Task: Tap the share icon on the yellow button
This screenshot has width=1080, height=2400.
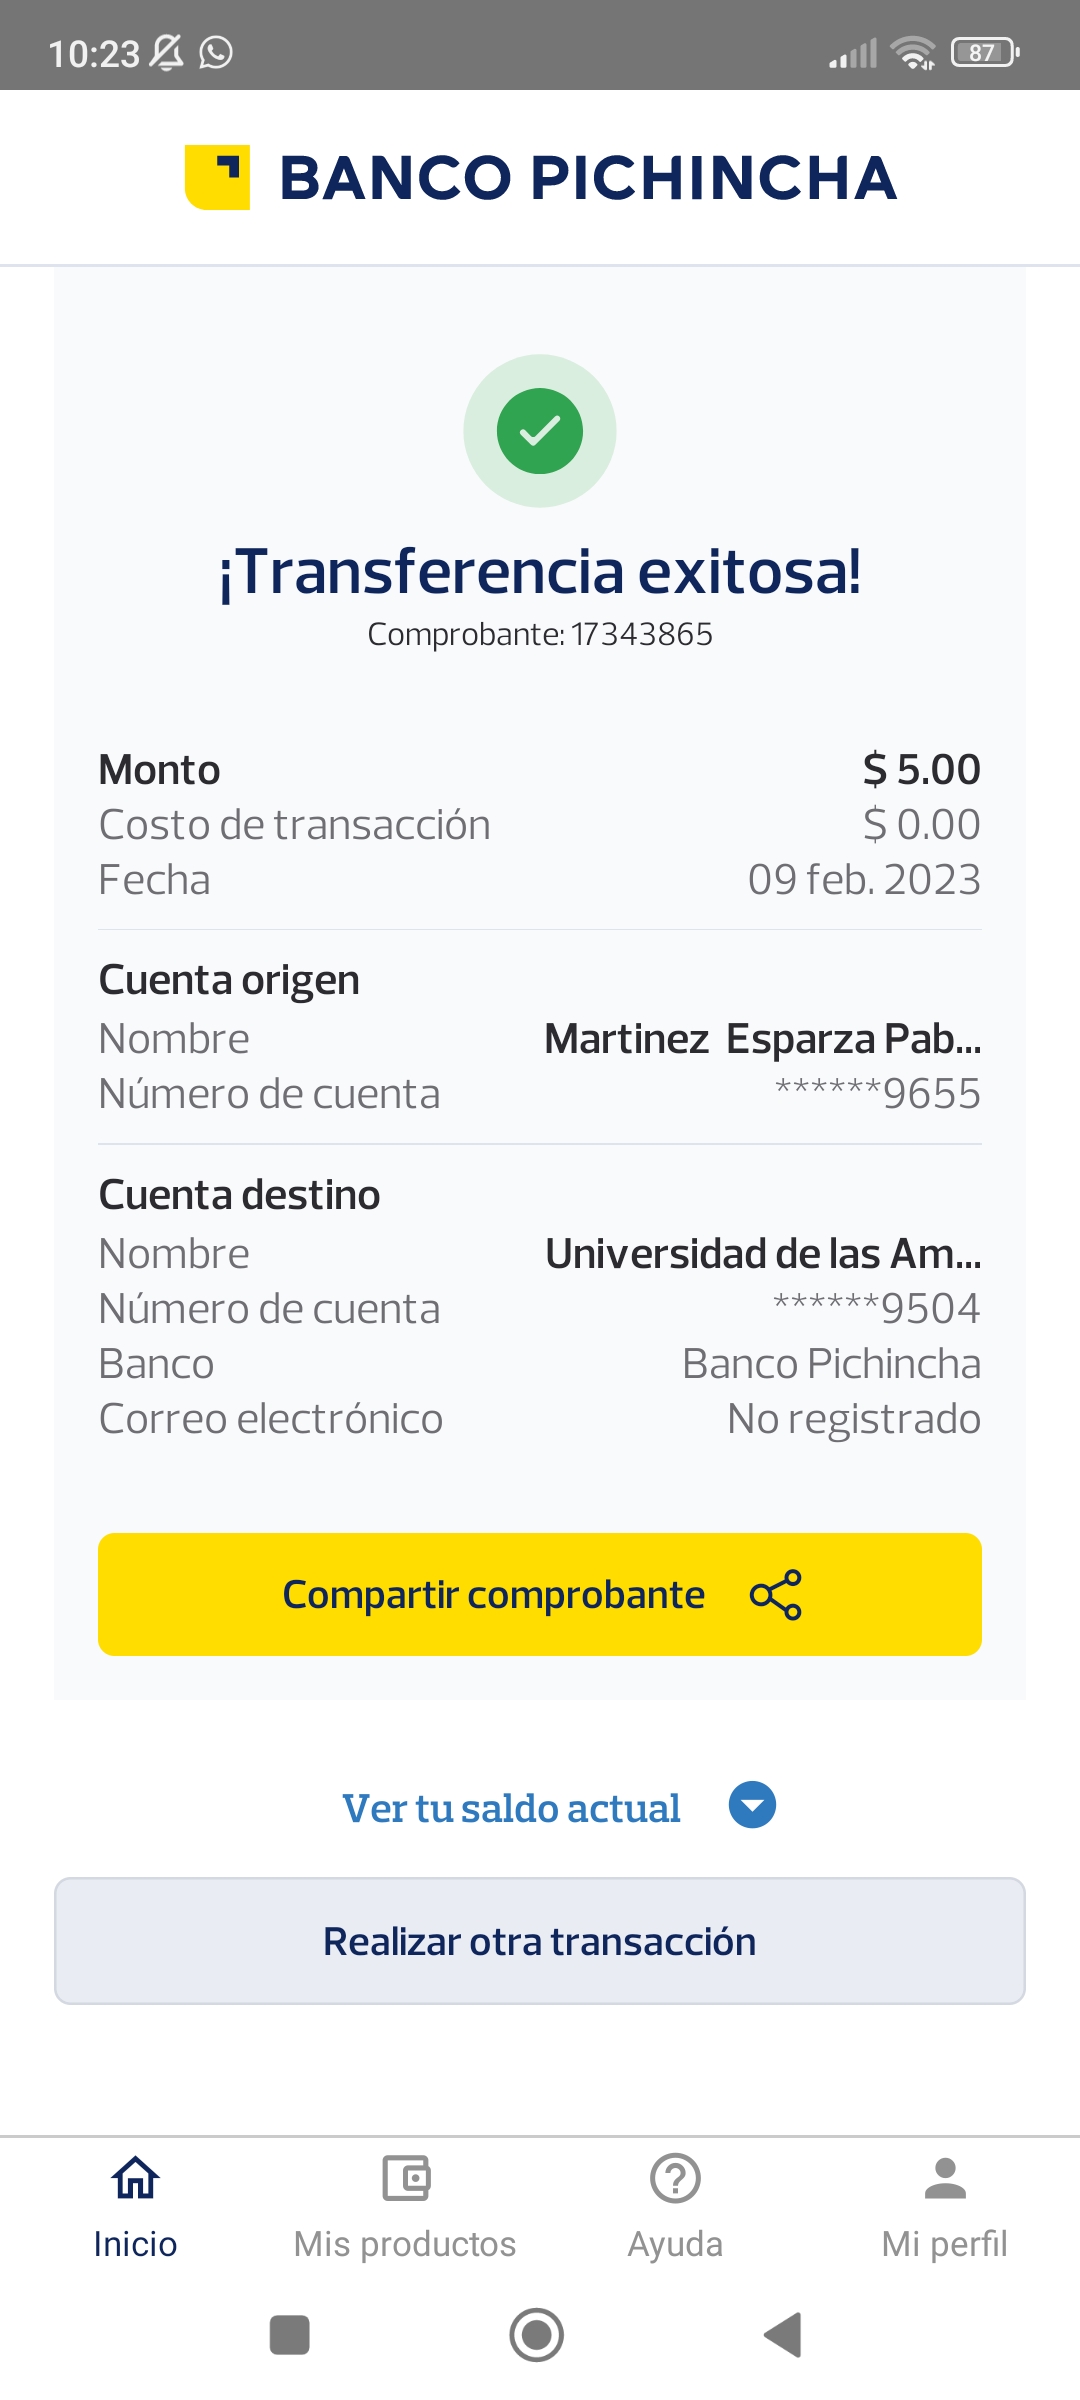Action: click(776, 1594)
